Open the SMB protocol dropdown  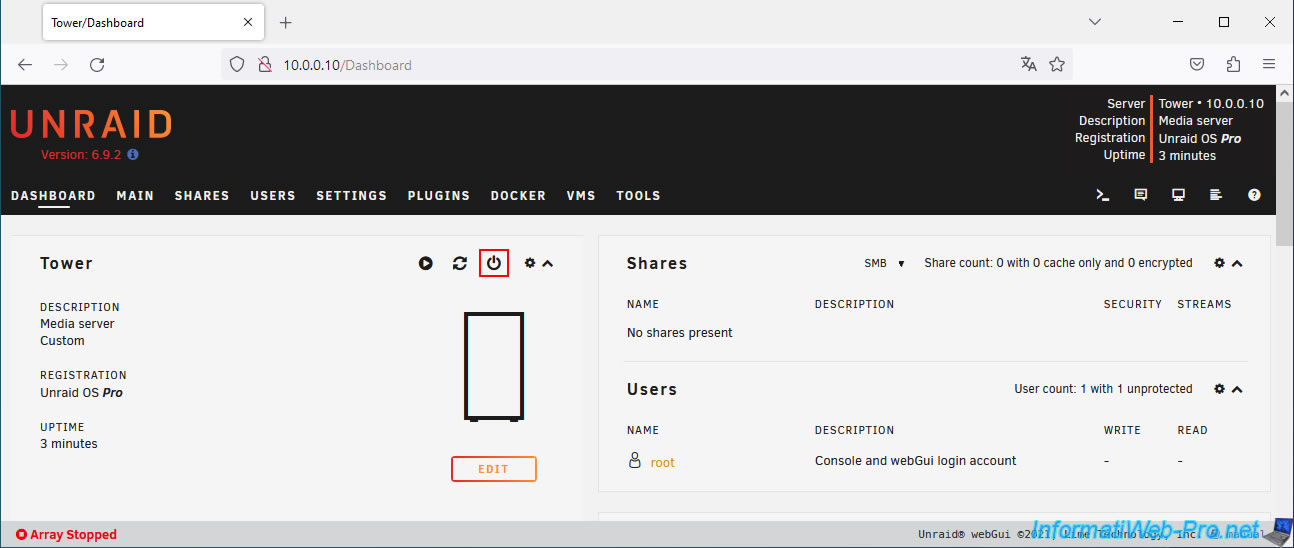[884, 263]
